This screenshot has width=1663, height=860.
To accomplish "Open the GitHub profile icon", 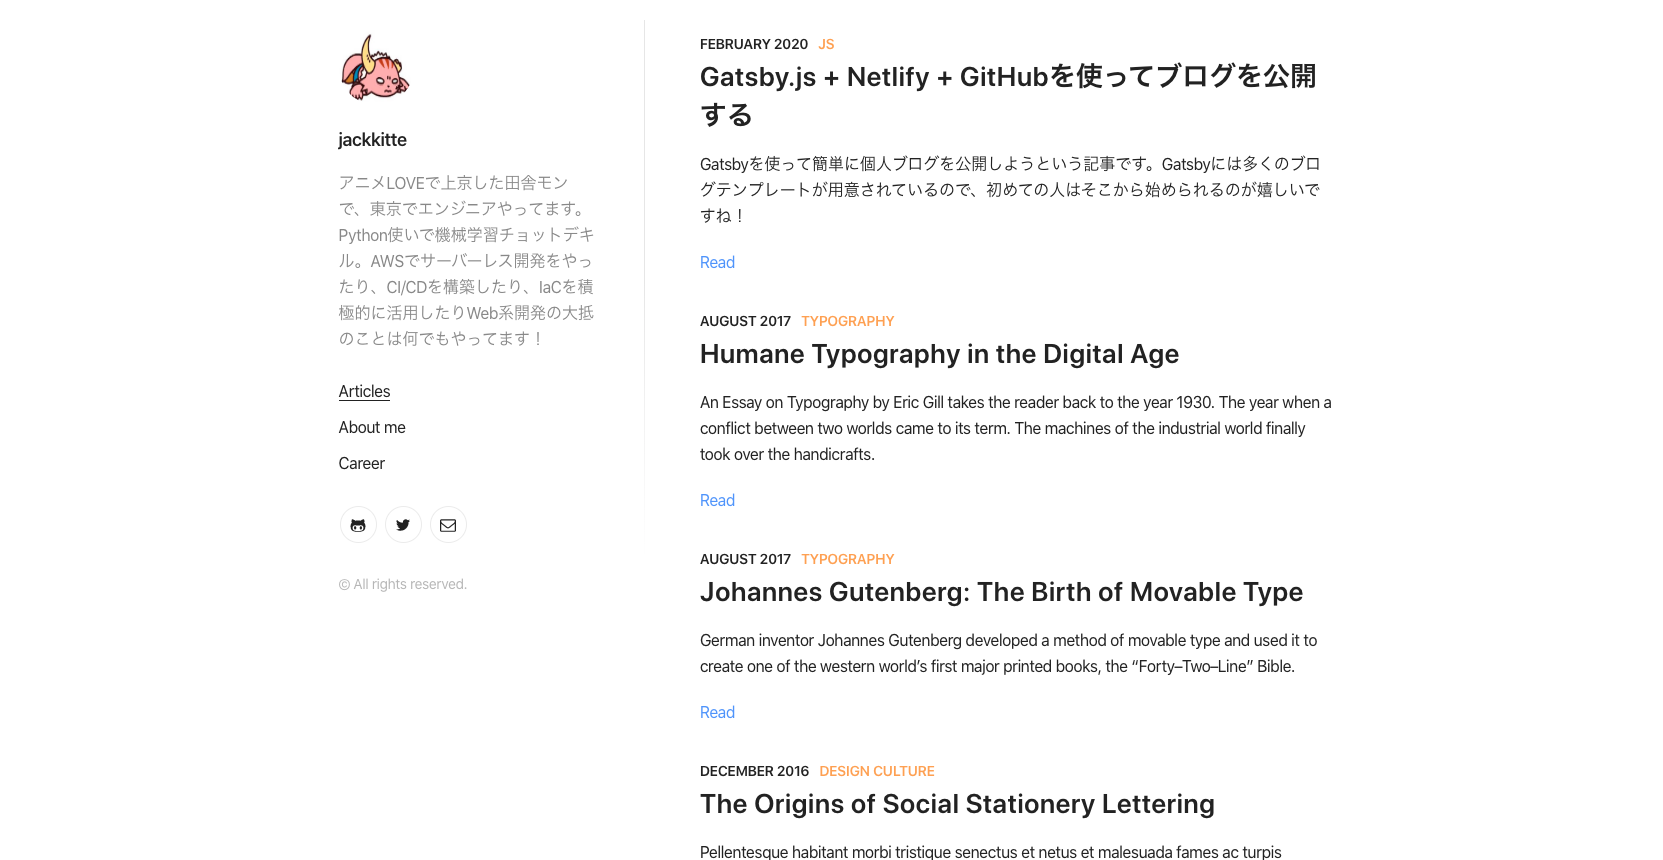I will pyautogui.click(x=358, y=524).
